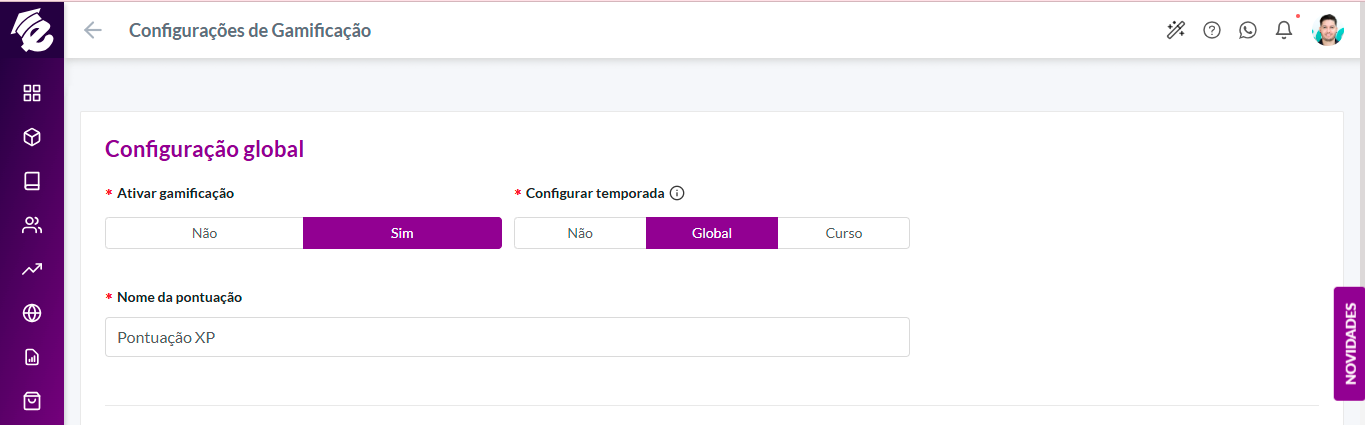This screenshot has width=1365, height=425.
Task: Open the Novidades side tab
Action: [1349, 344]
